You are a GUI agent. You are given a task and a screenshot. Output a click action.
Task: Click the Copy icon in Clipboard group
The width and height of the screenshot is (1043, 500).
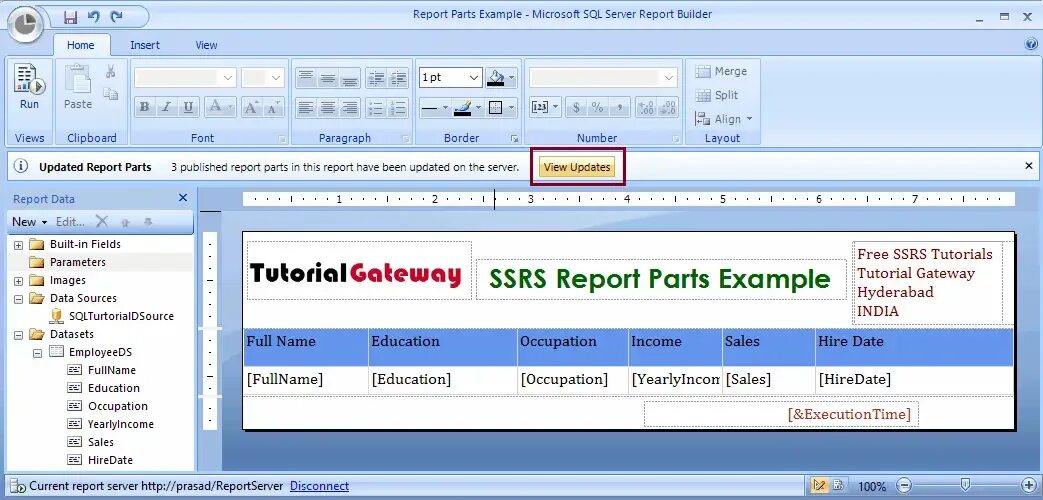(111, 94)
